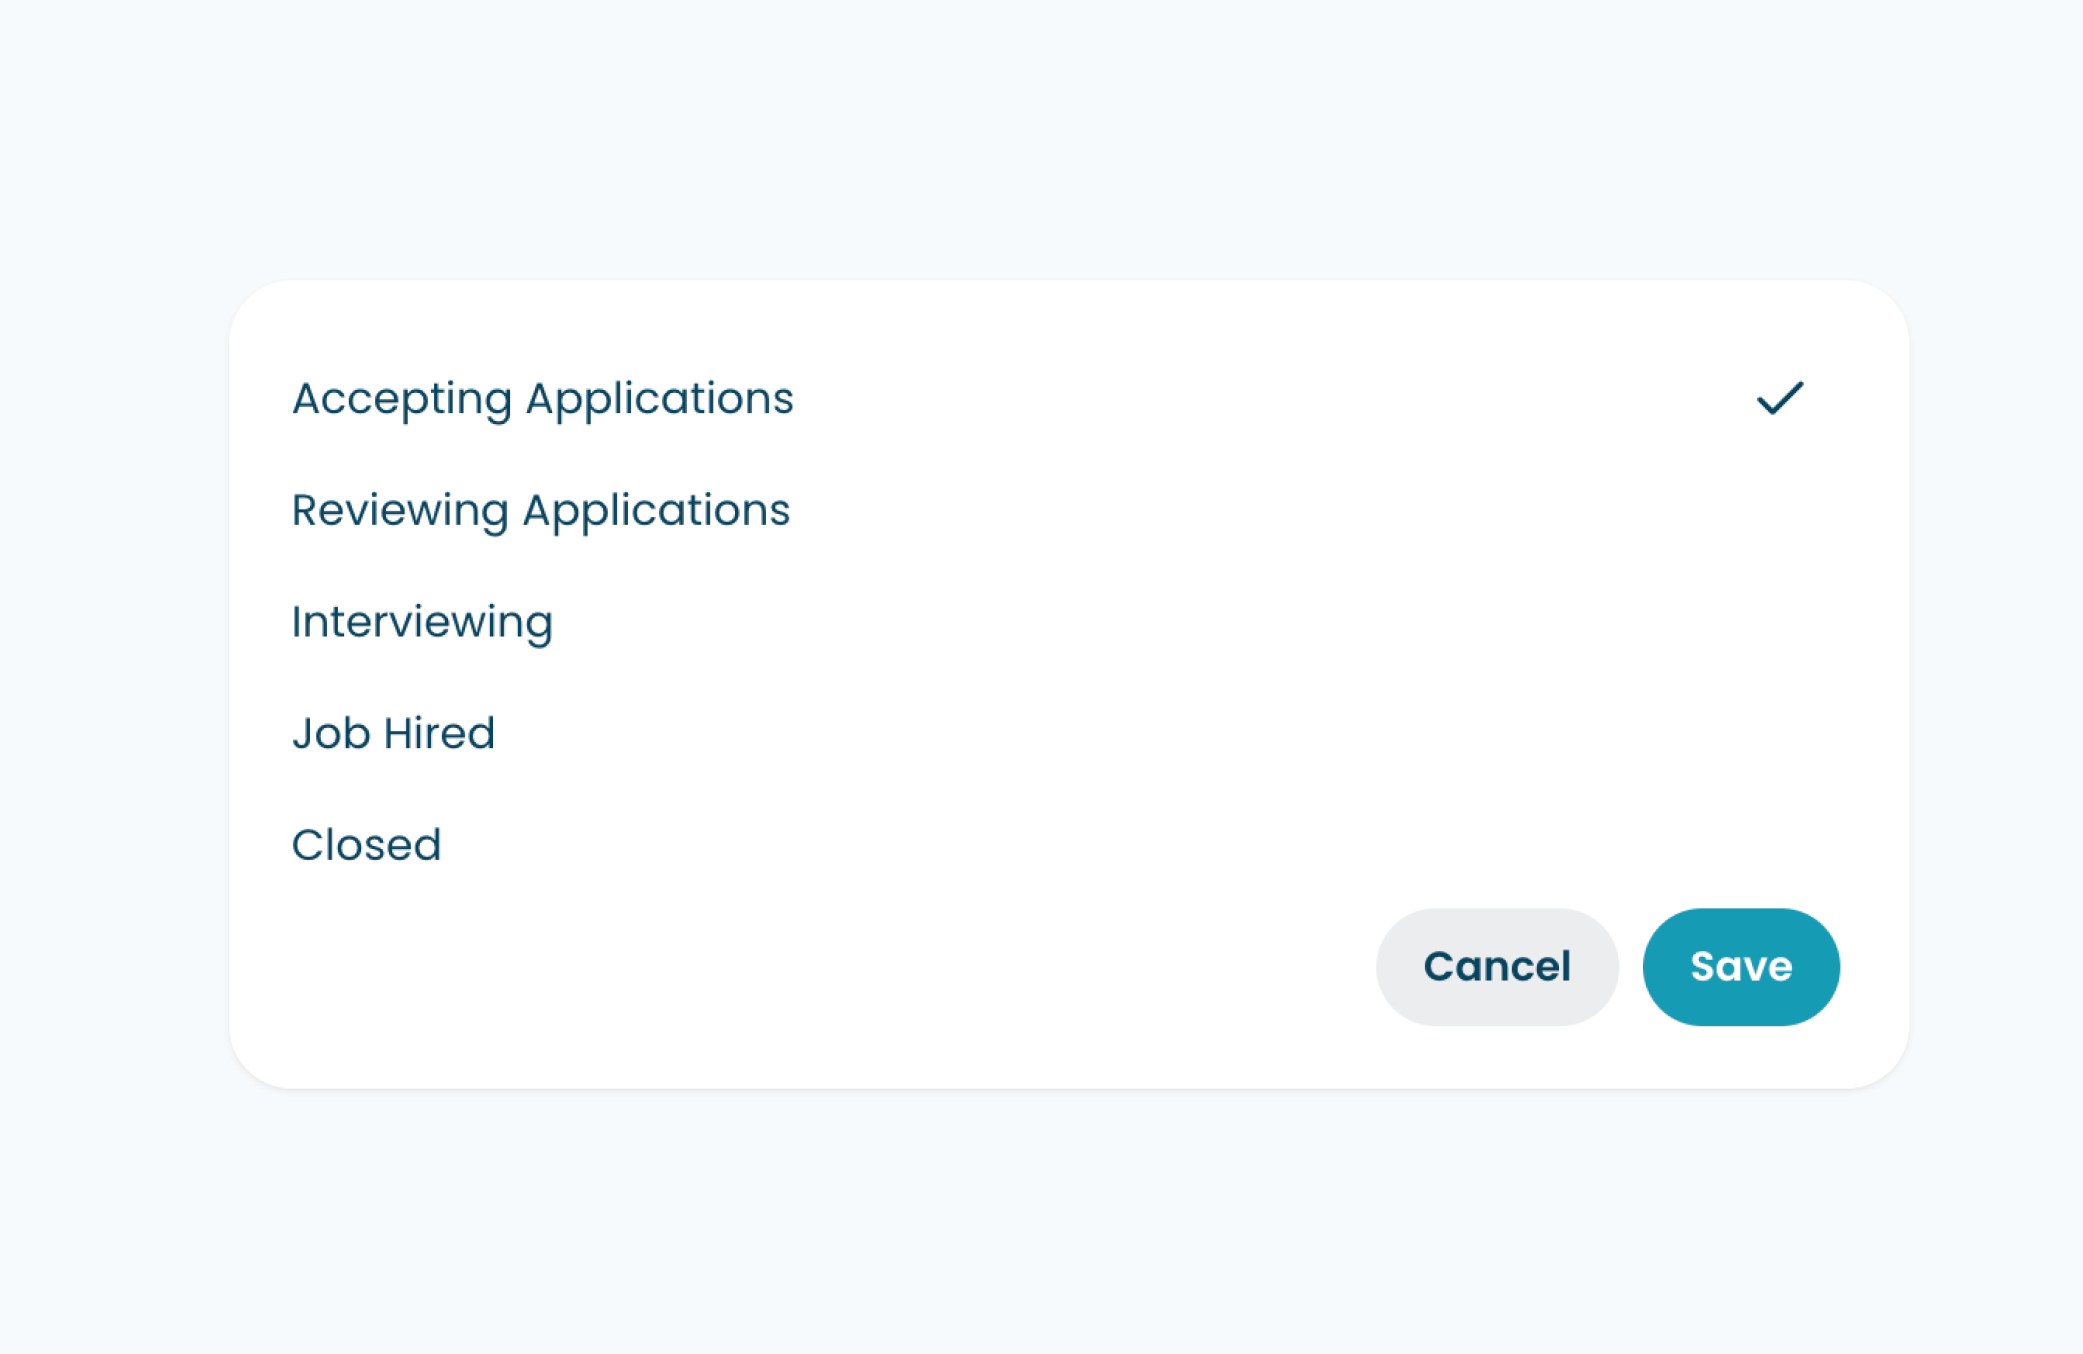The image size is (2083, 1354).
Task: Cancel the status change dialog
Action: (x=1497, y=967)
